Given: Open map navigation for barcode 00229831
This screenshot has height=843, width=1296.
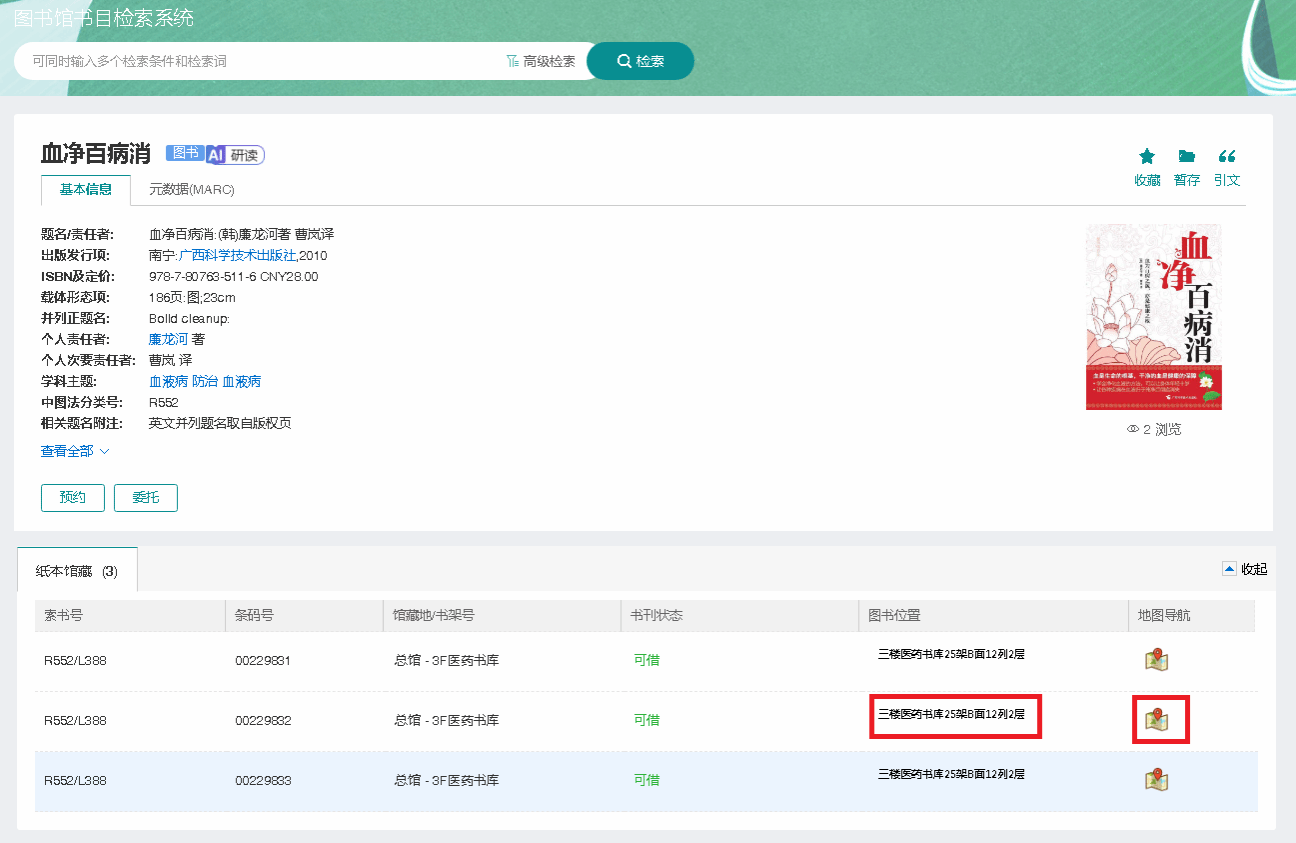Looking at the screenshot, I should pos(1157,660).
